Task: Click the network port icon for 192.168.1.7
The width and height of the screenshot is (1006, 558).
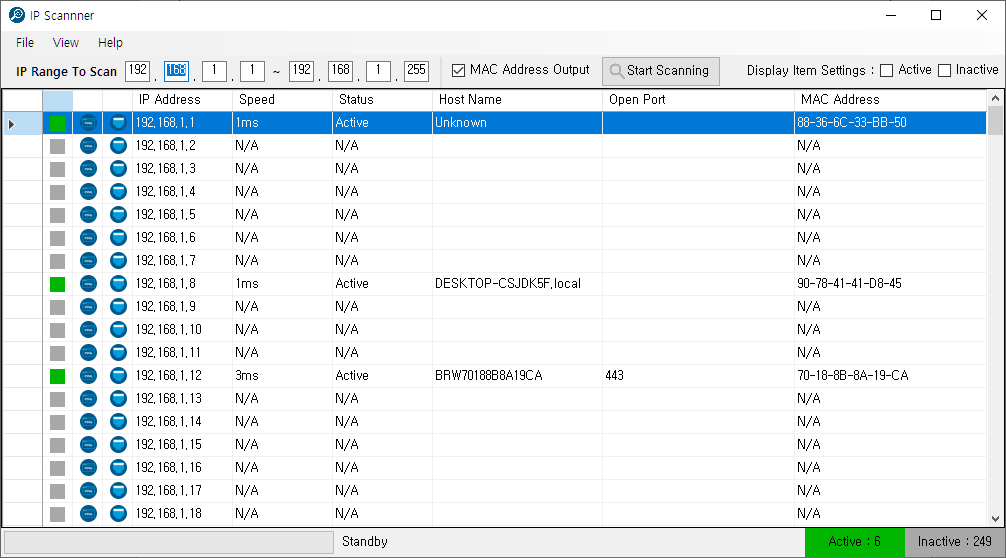Action: [x=118, y=261]
